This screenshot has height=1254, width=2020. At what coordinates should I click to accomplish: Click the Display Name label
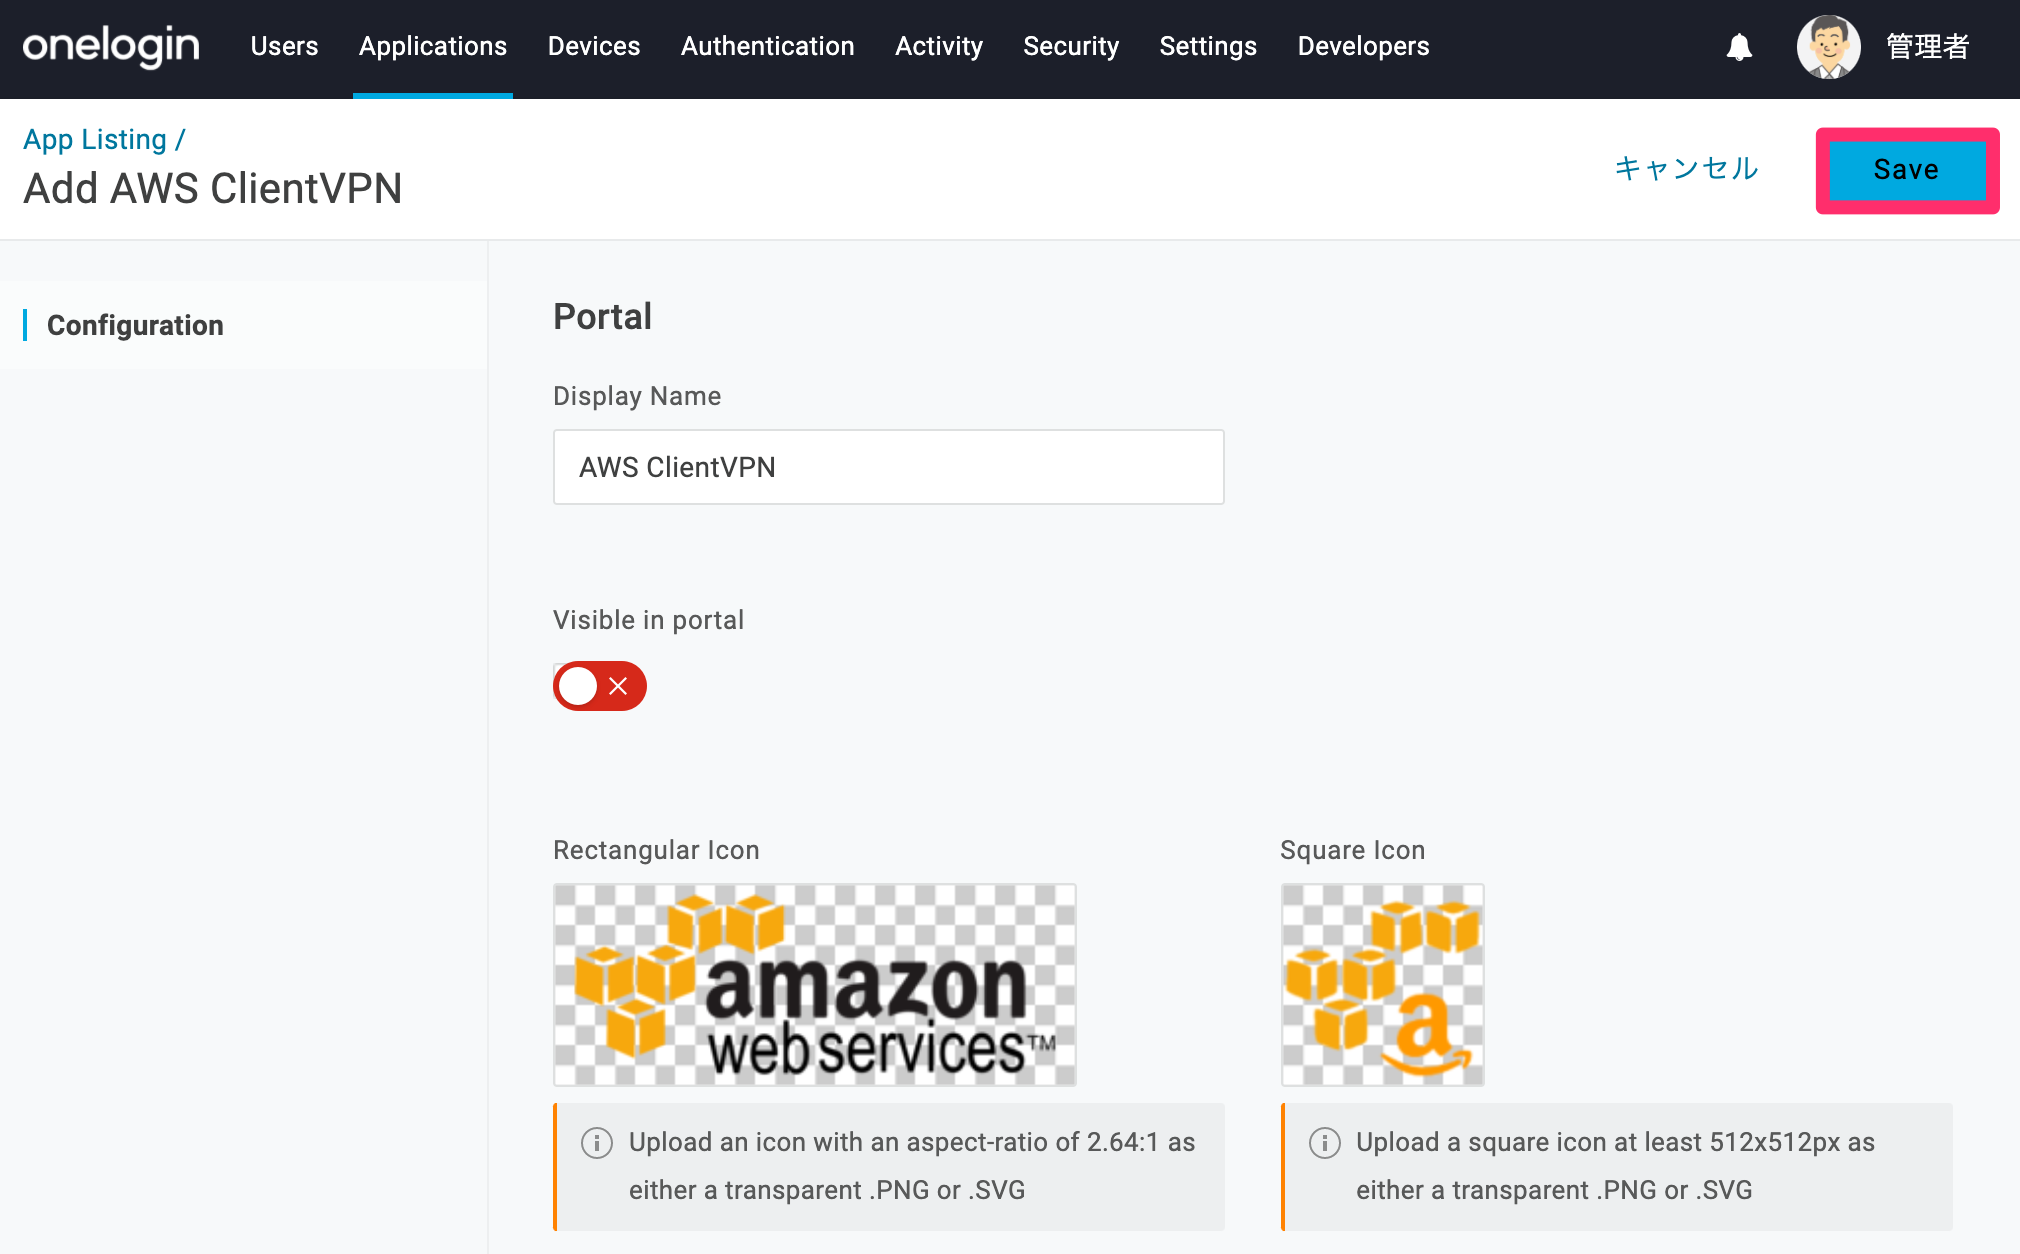click(637, 396)
